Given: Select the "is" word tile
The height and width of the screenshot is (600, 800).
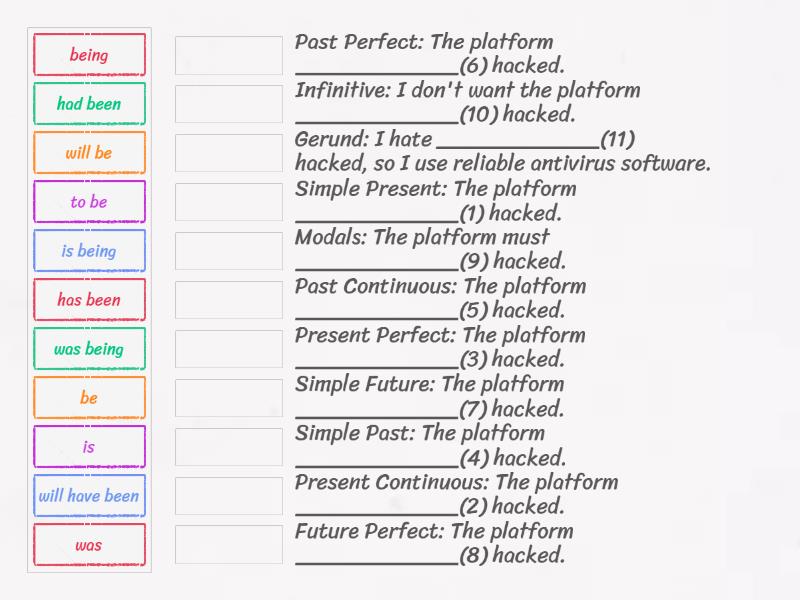Looking at the screenshot, I should point(89,446).
